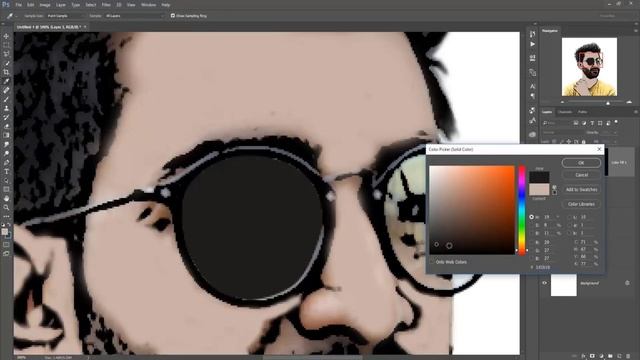Viewport: 640px width, 360px height.
Task: Open the layer filter Kind dropdown
Action: (x=556, y=123)
